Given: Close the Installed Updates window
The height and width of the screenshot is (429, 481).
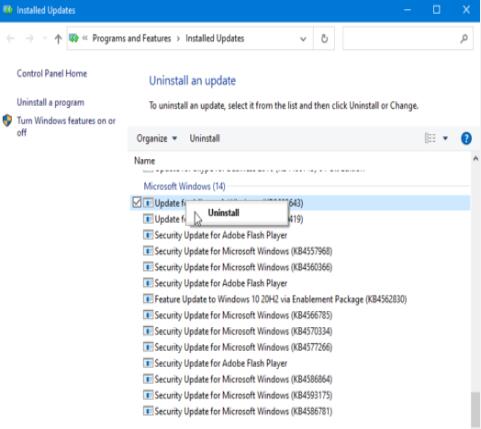Looking at the screenshot, I should (466, 10).
